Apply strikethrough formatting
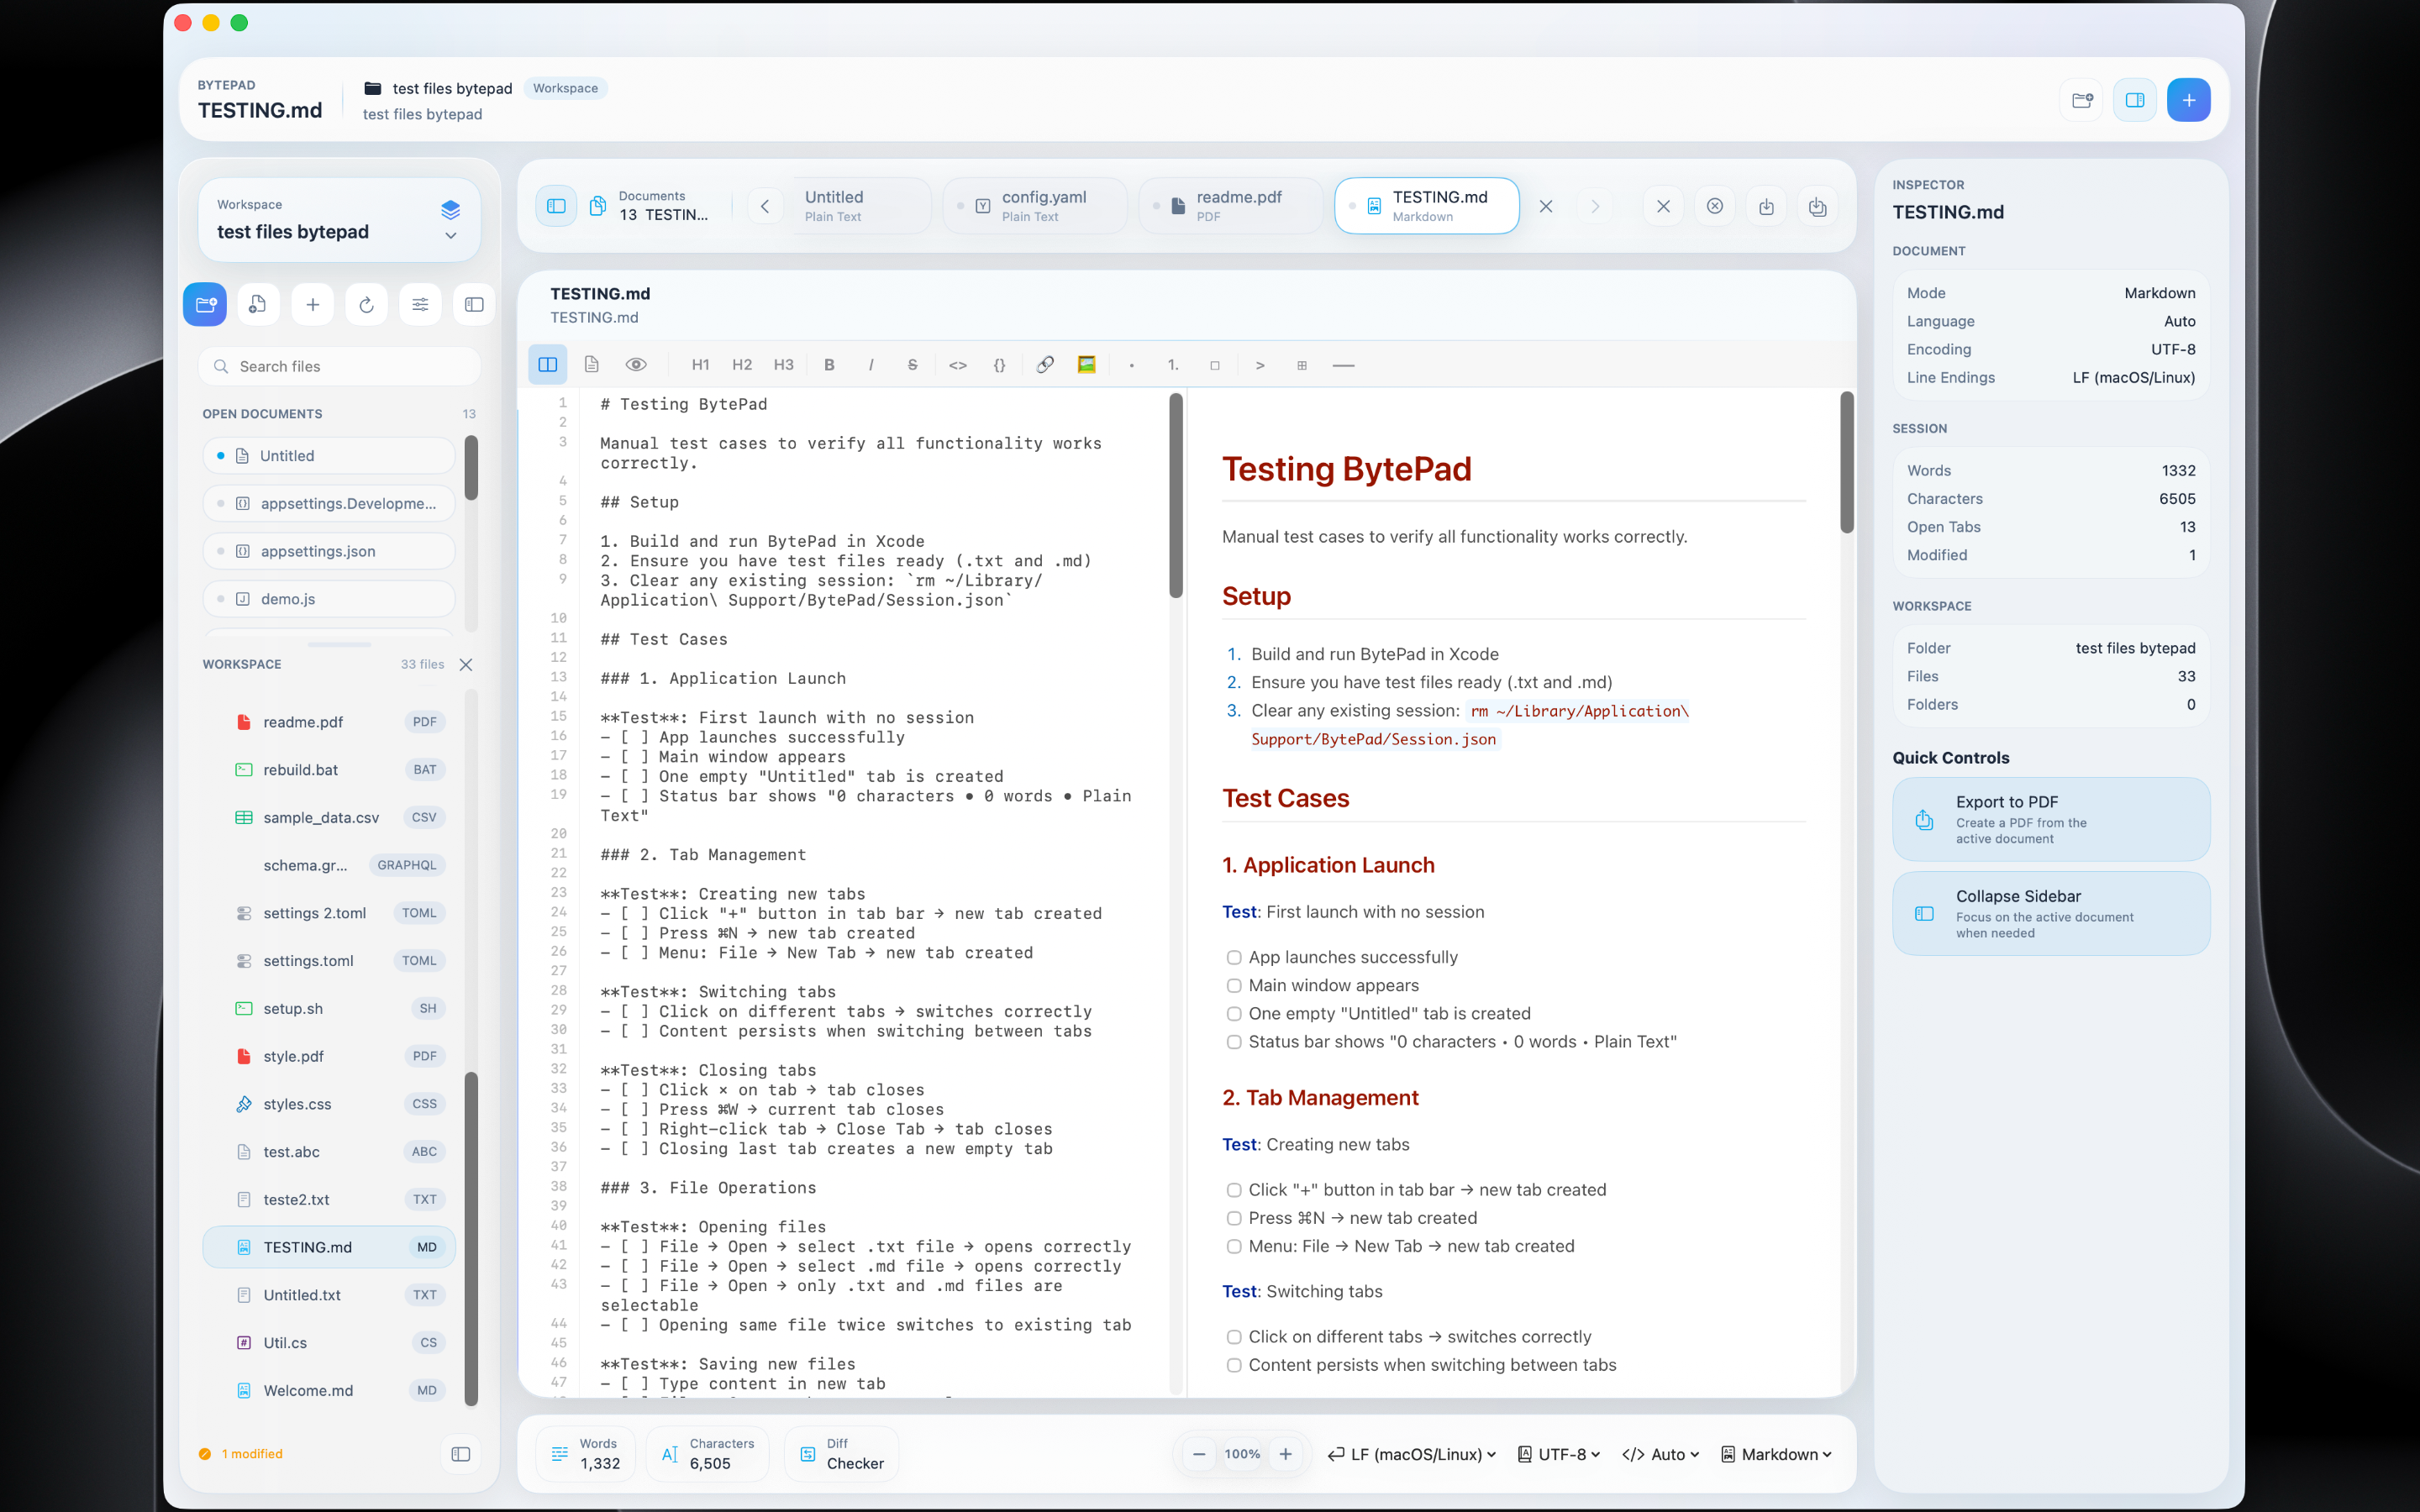This screenshot has height=1512, width=2420. click(912, 364)
